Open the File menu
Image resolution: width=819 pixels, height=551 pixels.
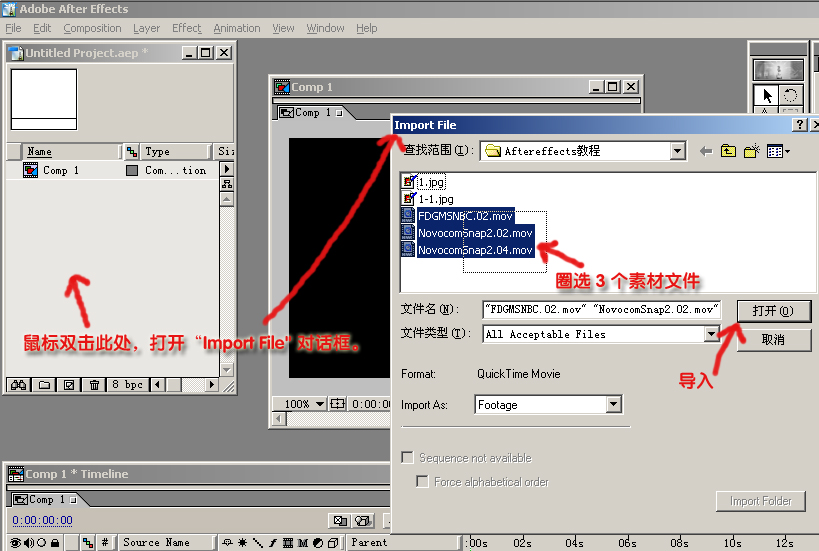click(x=13, y=28)
